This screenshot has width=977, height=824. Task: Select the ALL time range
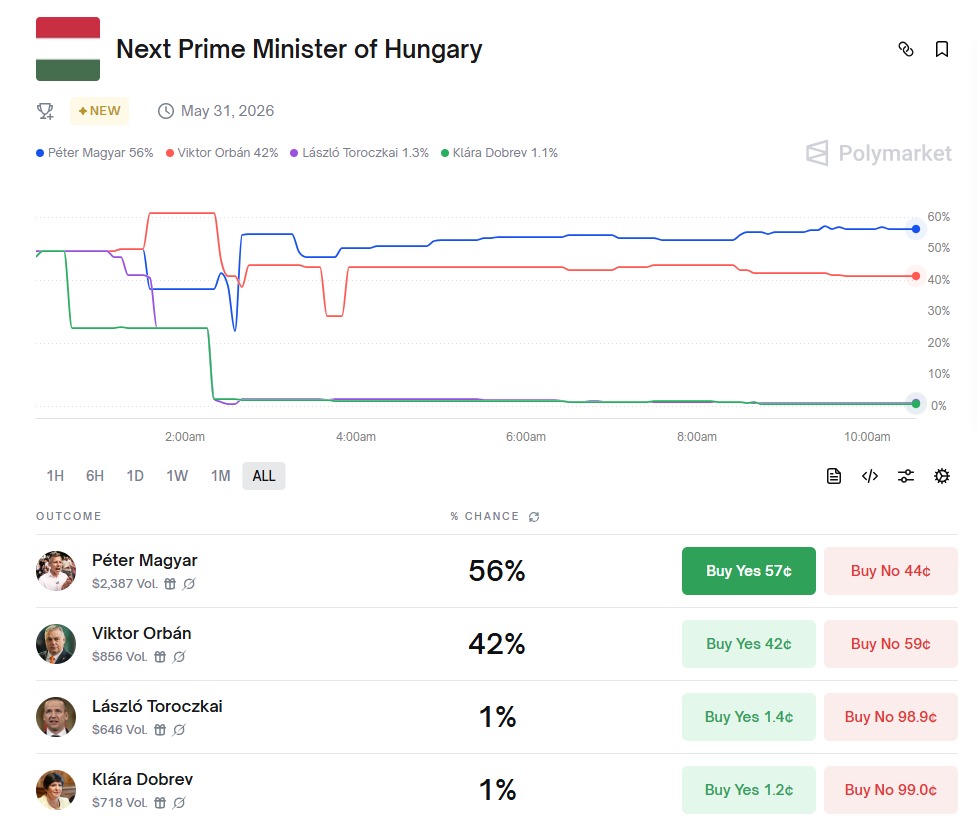point(264,476)
